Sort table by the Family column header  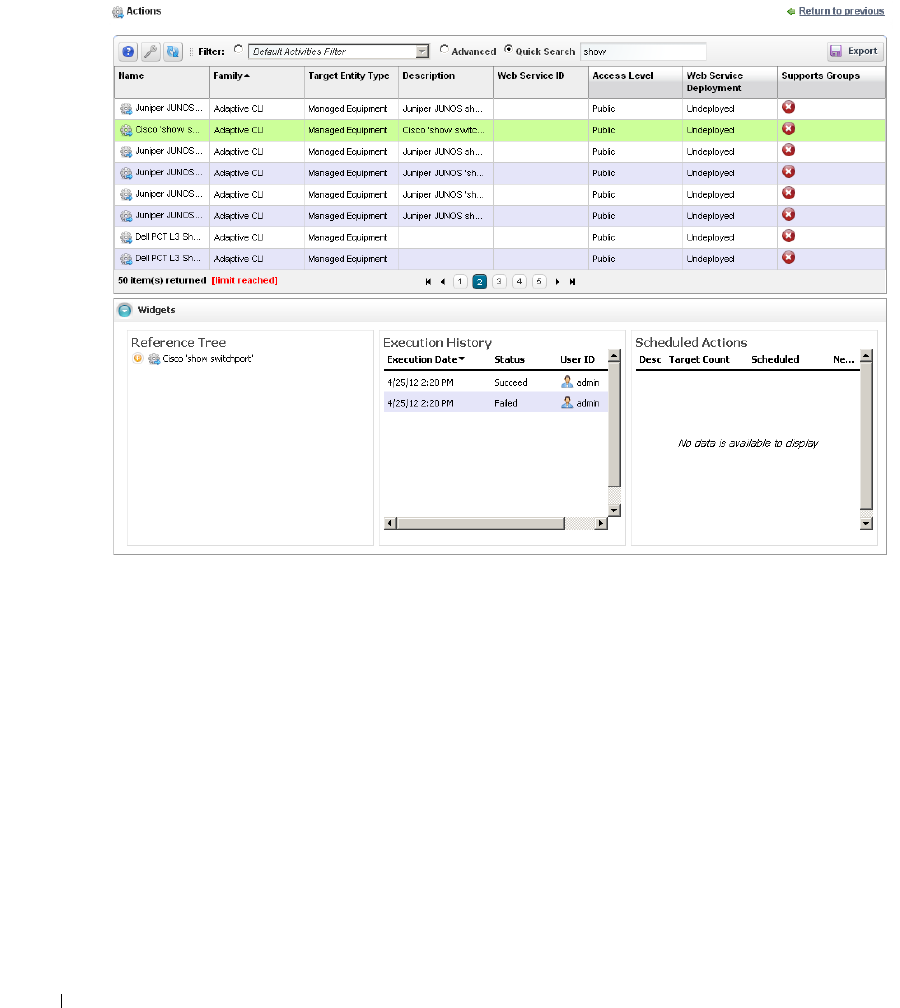(x=256, y=82)
